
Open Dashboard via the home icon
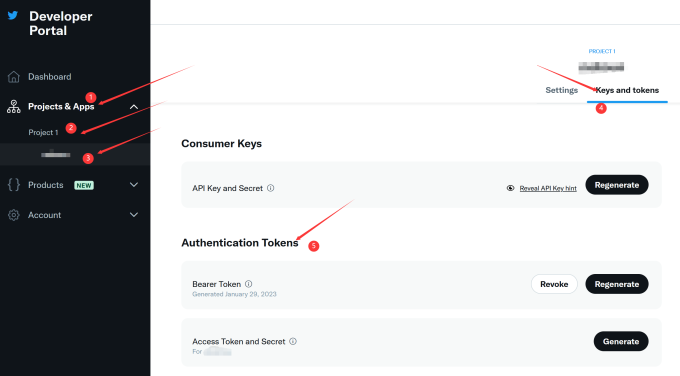coord(13,77)
